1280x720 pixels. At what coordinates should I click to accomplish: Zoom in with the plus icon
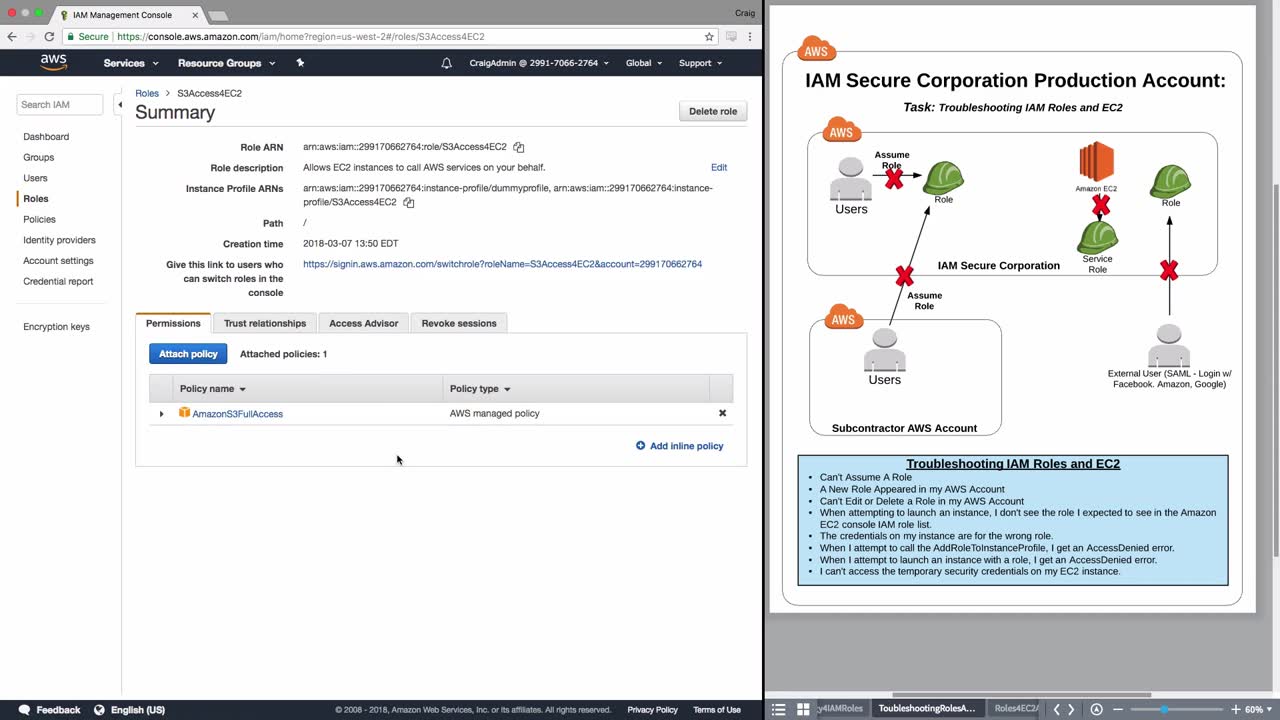click(1236, 709)
